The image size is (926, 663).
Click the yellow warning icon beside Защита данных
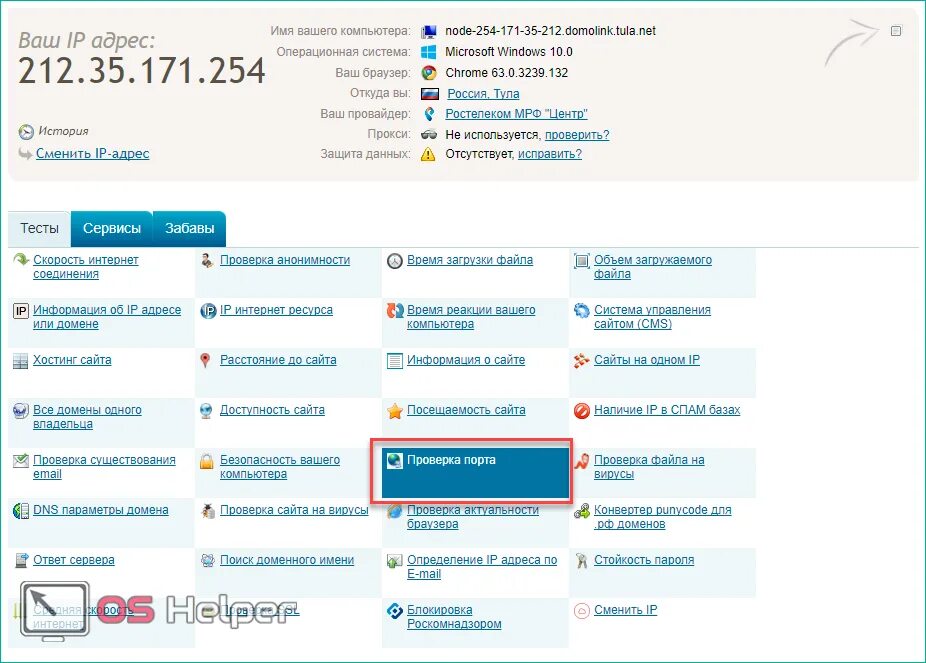click(x=428, y=154)
